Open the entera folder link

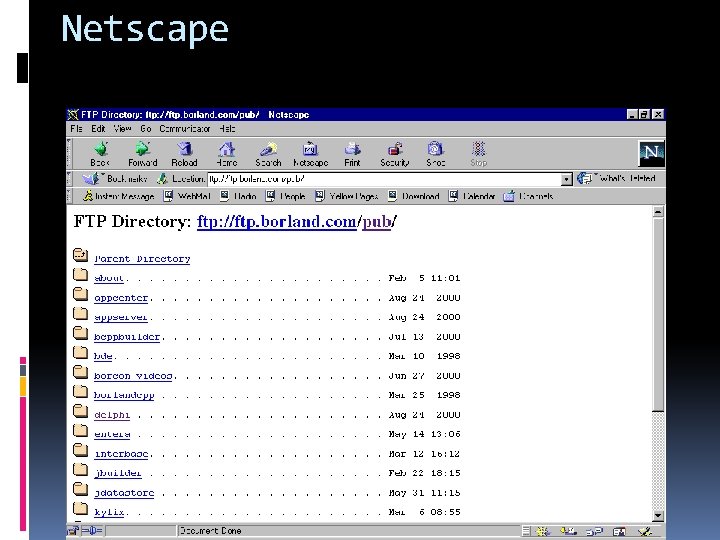tap(112, 434)
